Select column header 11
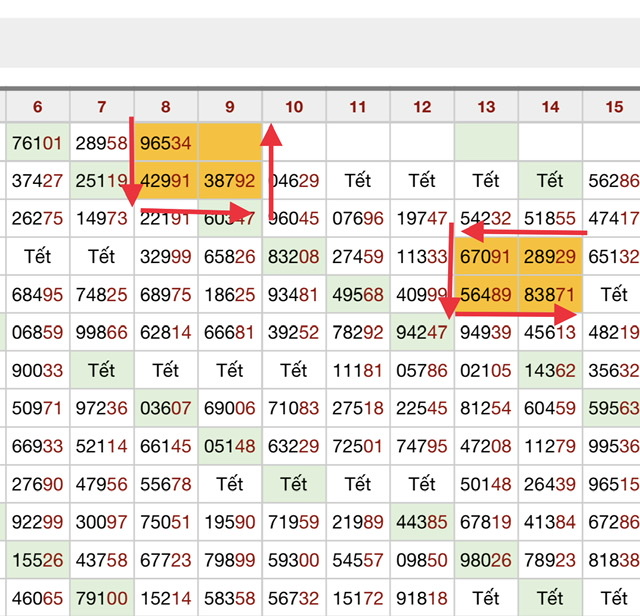Viewport: 640px width, 616px height. coord(358,107)
